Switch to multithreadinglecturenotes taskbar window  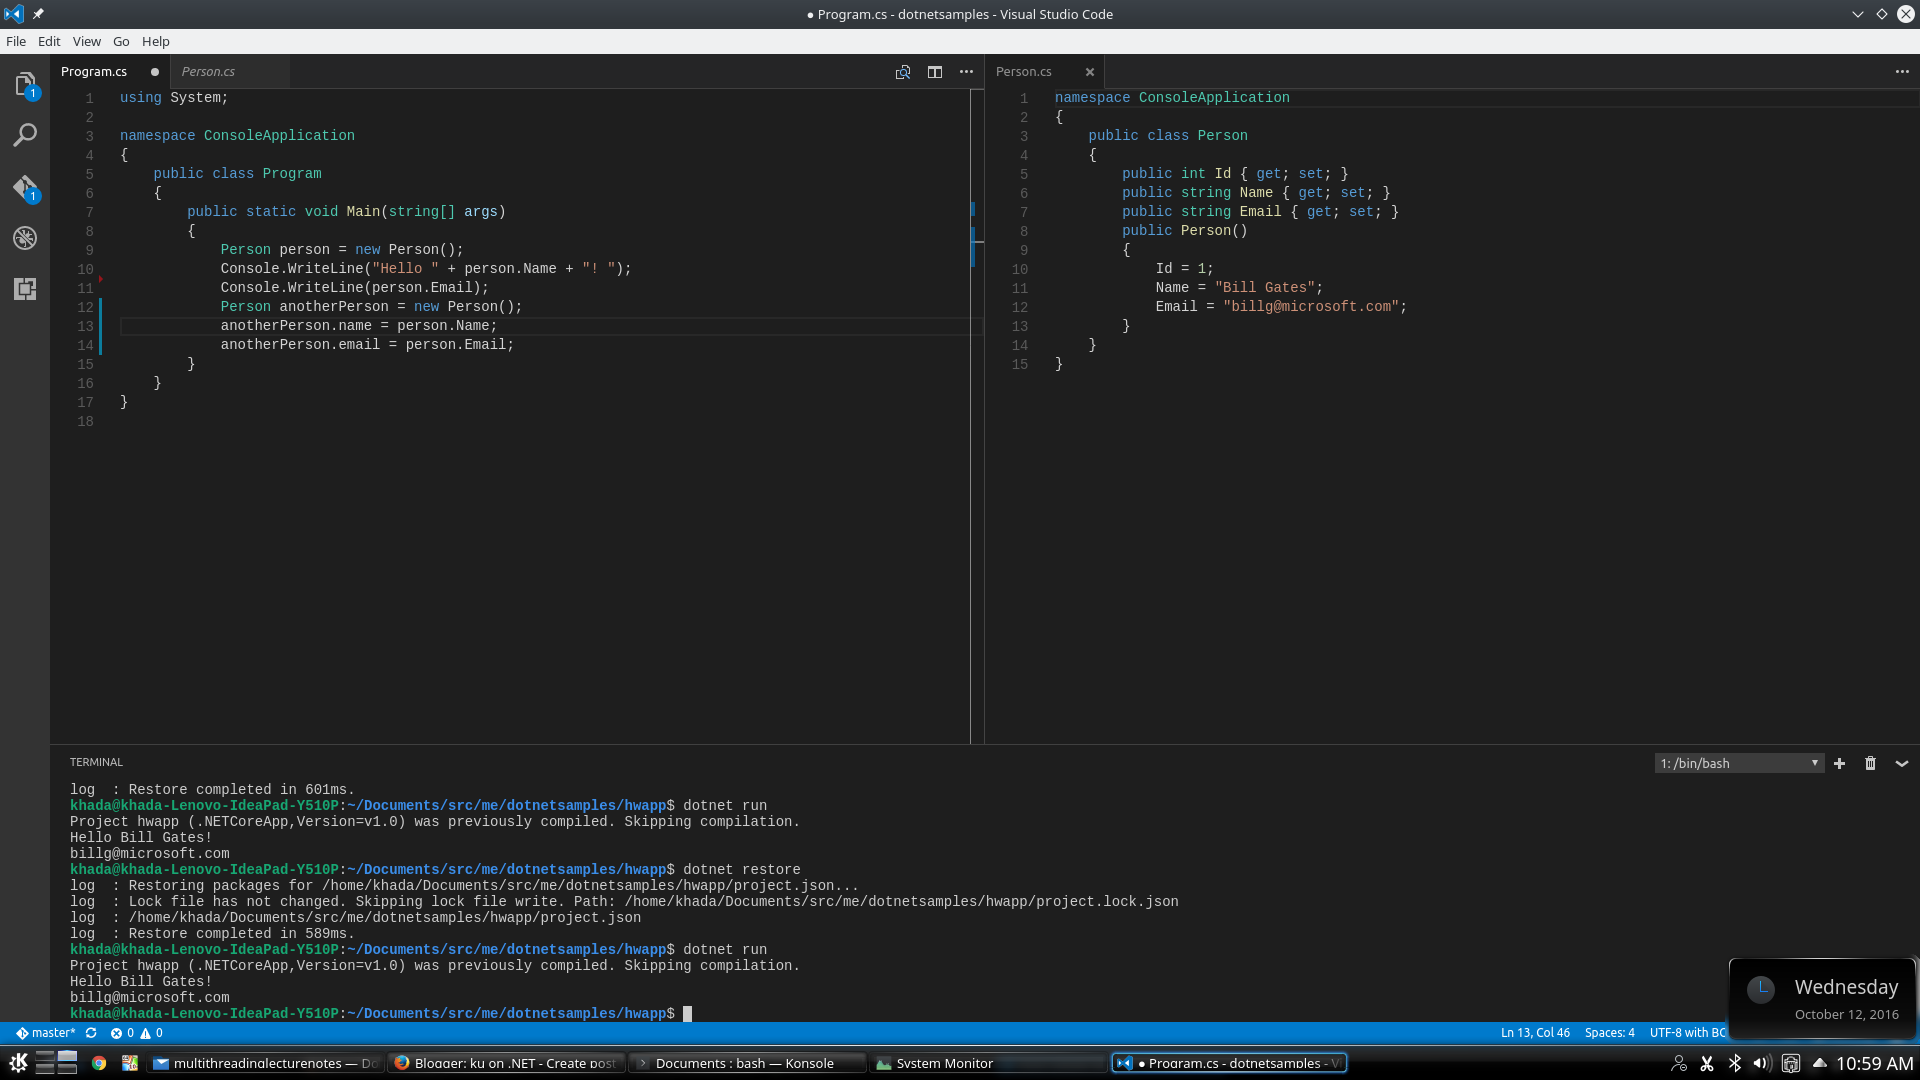pos(266,1063)
